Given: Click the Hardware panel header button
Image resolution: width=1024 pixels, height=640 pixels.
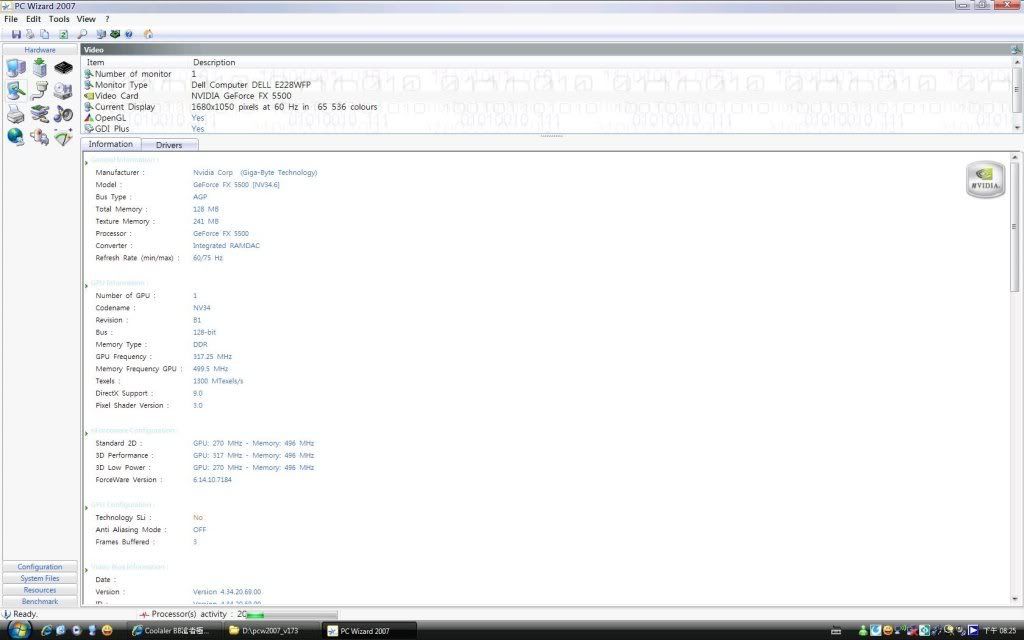Looking at the screenshot, I should (x=40, y=50).
